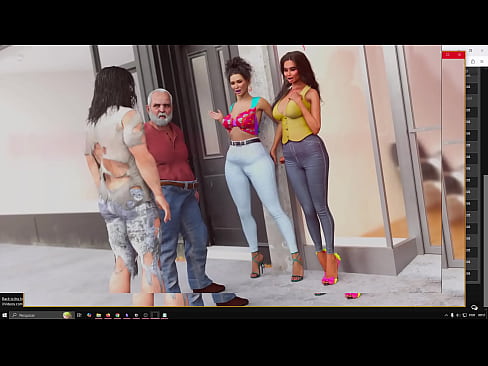Open File Explorer from the taskbar
This screenshot has width=488, height=366.
click(x=99, y=315)
